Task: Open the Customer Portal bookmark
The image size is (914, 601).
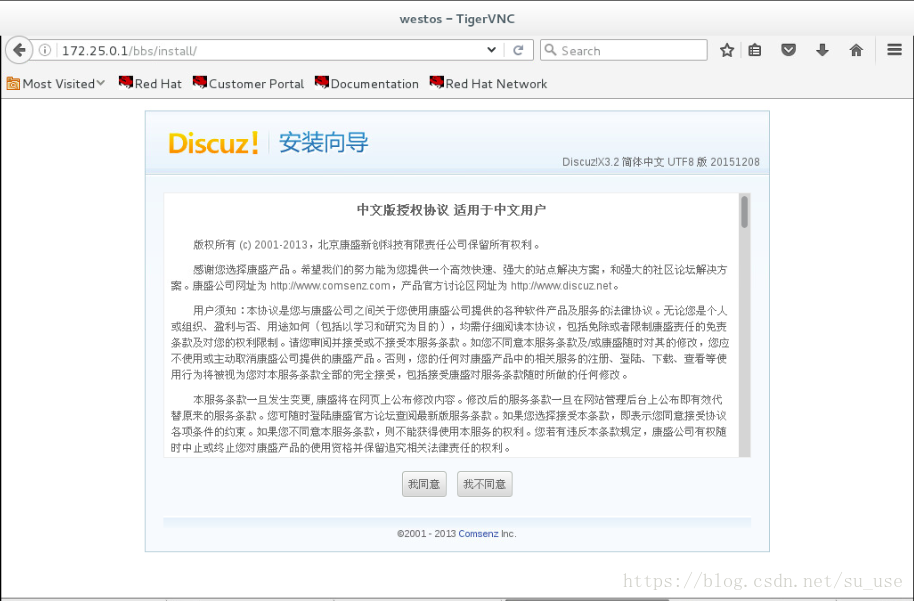Action: coord(248,83)
